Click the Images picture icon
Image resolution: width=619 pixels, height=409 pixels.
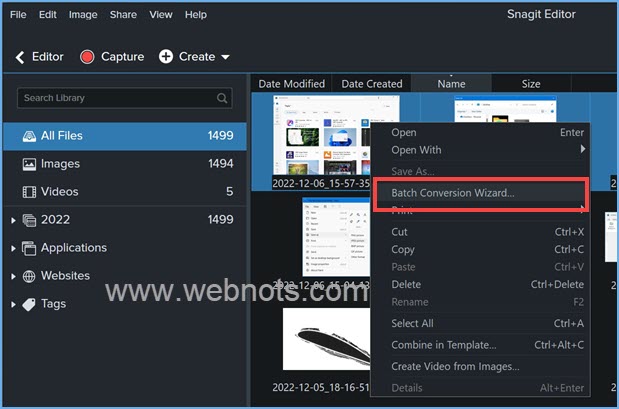click(x=29, y=164)
